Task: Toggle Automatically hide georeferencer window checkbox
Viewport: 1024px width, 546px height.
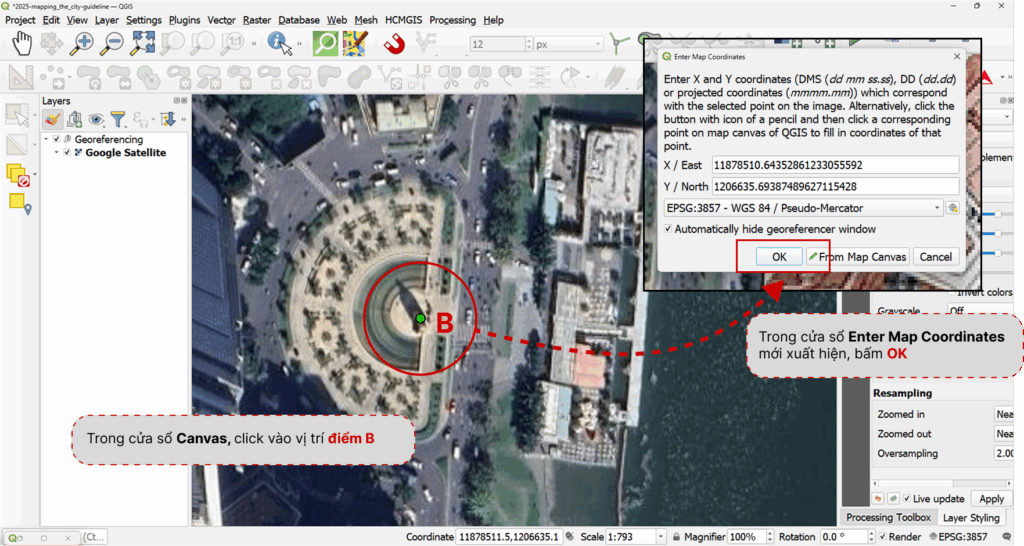Action: point(667,229)
